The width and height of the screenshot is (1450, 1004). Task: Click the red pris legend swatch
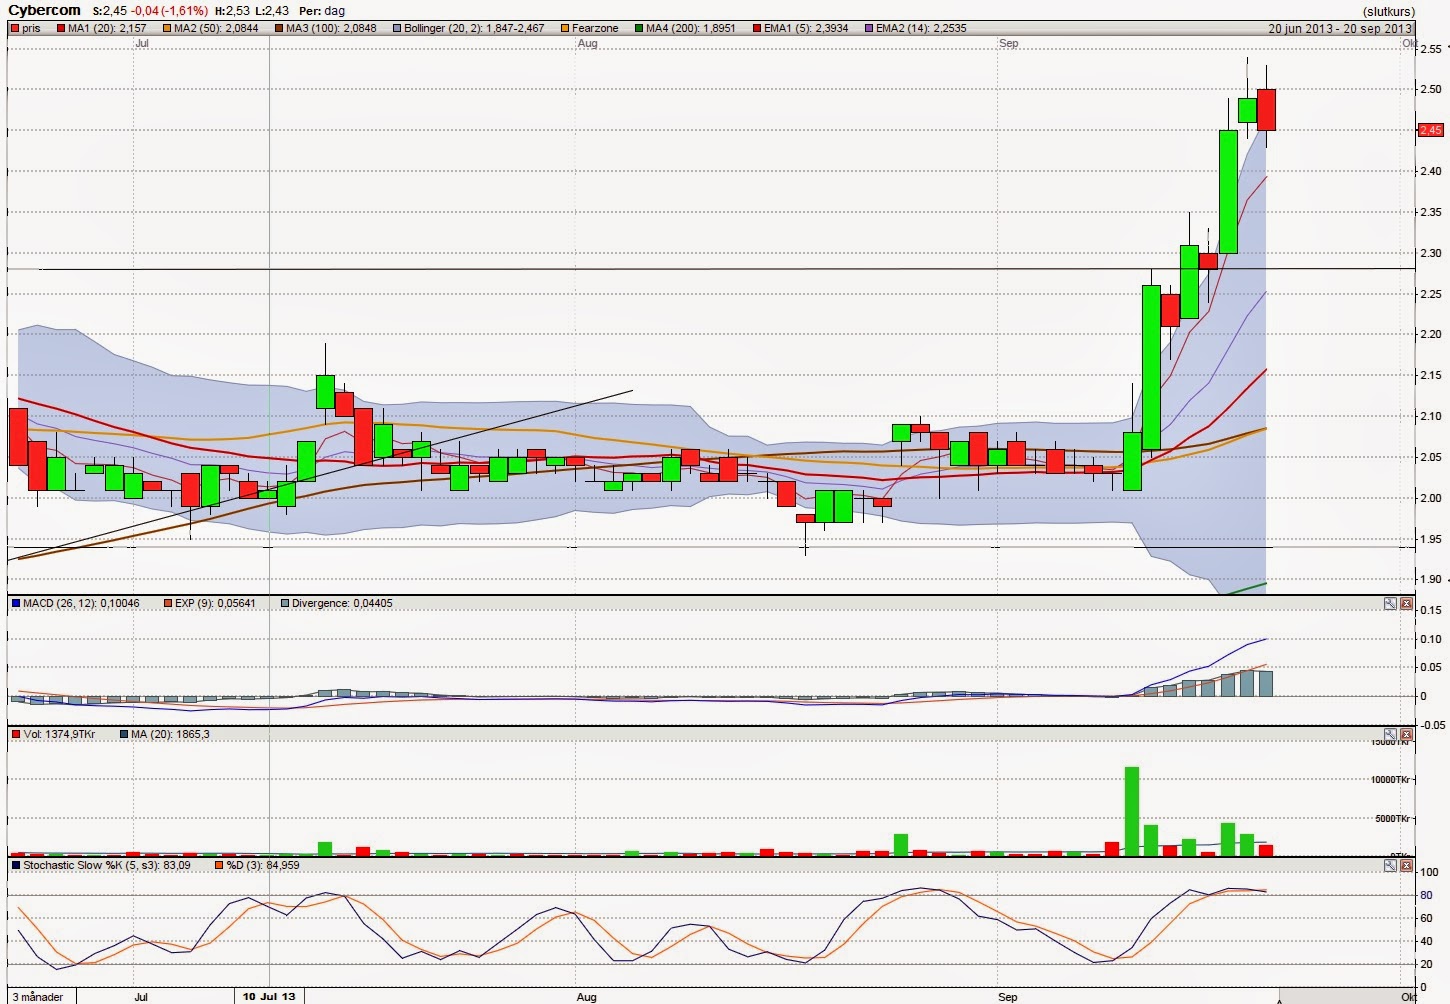click(15, 28)
